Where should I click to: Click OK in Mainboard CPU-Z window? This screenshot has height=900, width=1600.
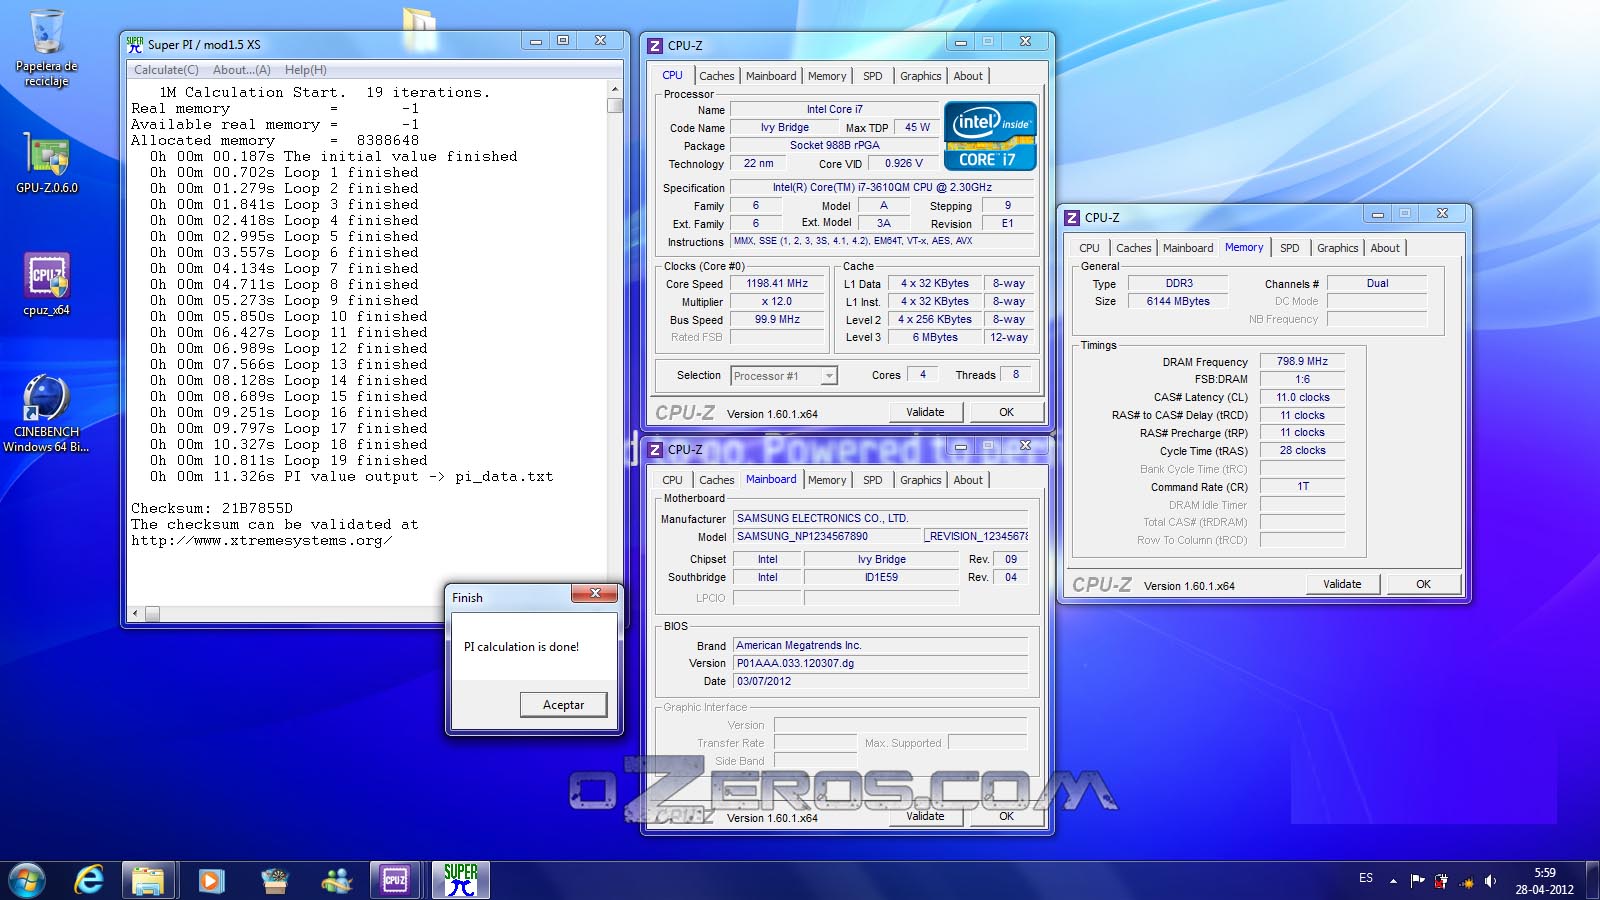click(x=1006, y=816)
